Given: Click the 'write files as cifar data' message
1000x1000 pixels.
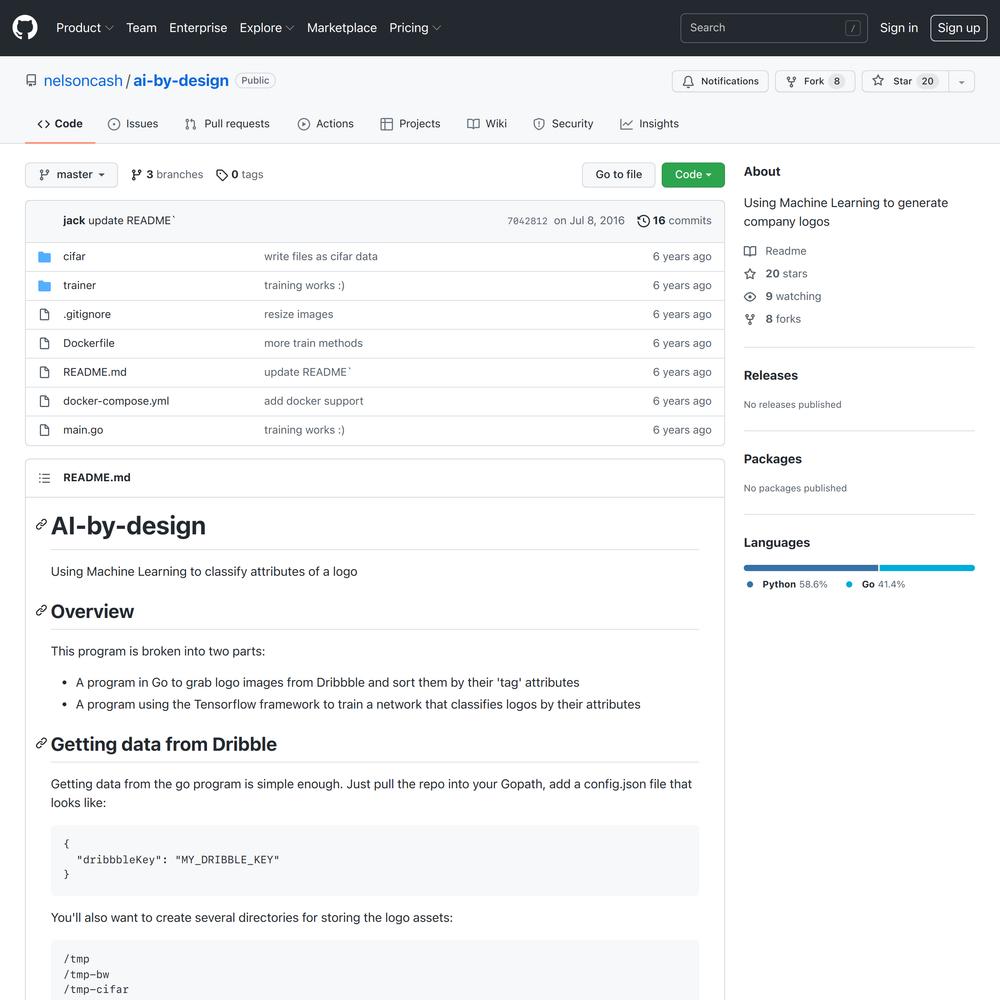Looking at the screenshot, I should point(321,256).
